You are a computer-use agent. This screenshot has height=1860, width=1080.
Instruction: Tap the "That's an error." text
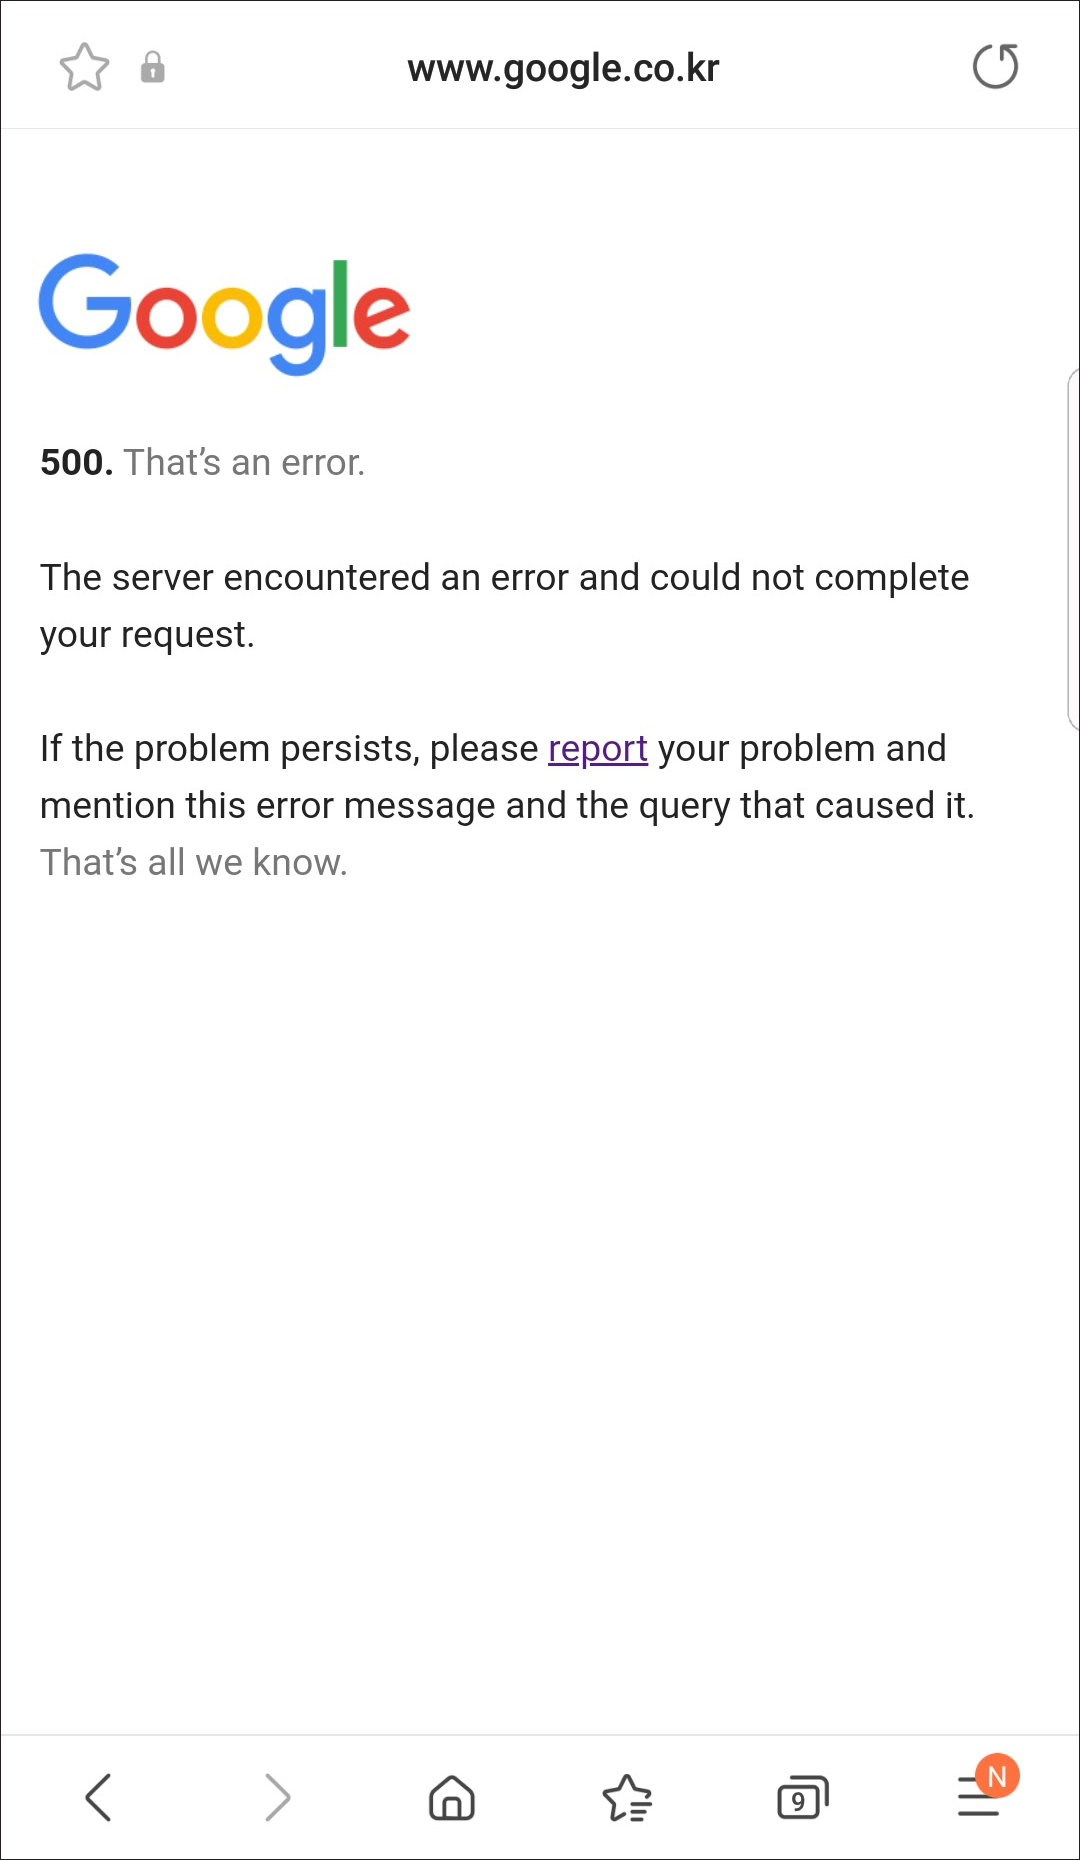click(x=244, y=462)
